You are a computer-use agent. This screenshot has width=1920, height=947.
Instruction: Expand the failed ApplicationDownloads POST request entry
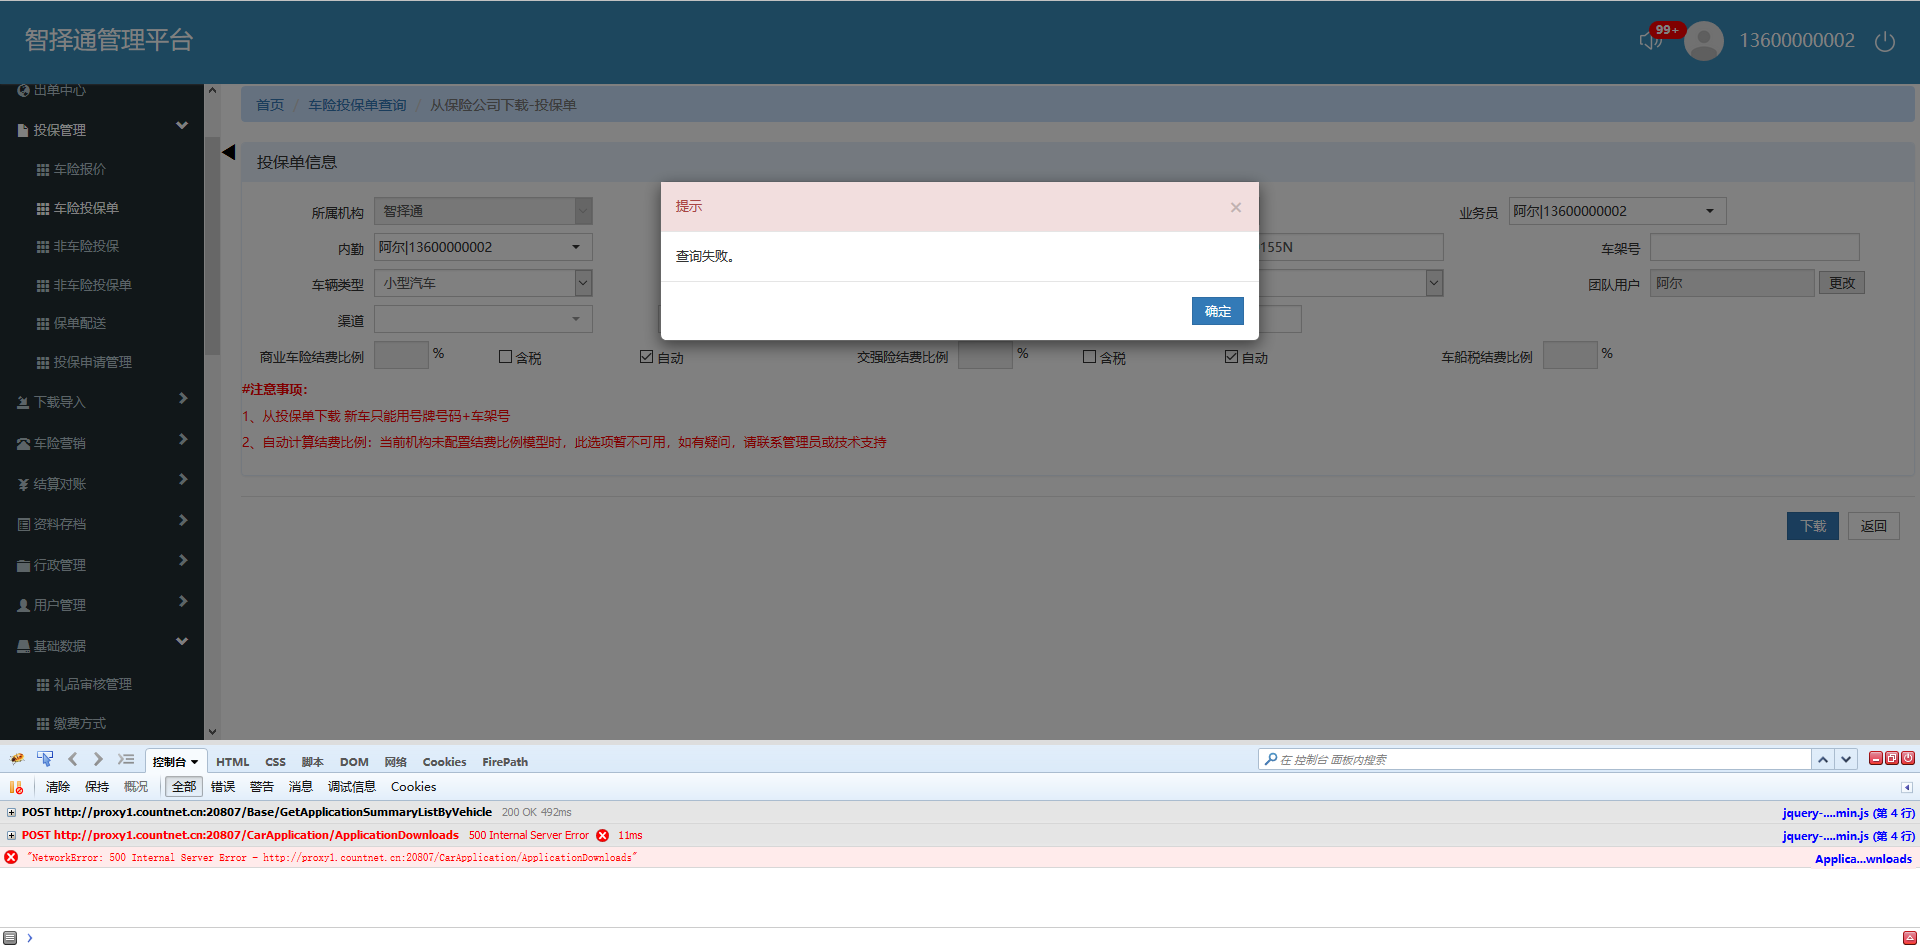[12, 836]
